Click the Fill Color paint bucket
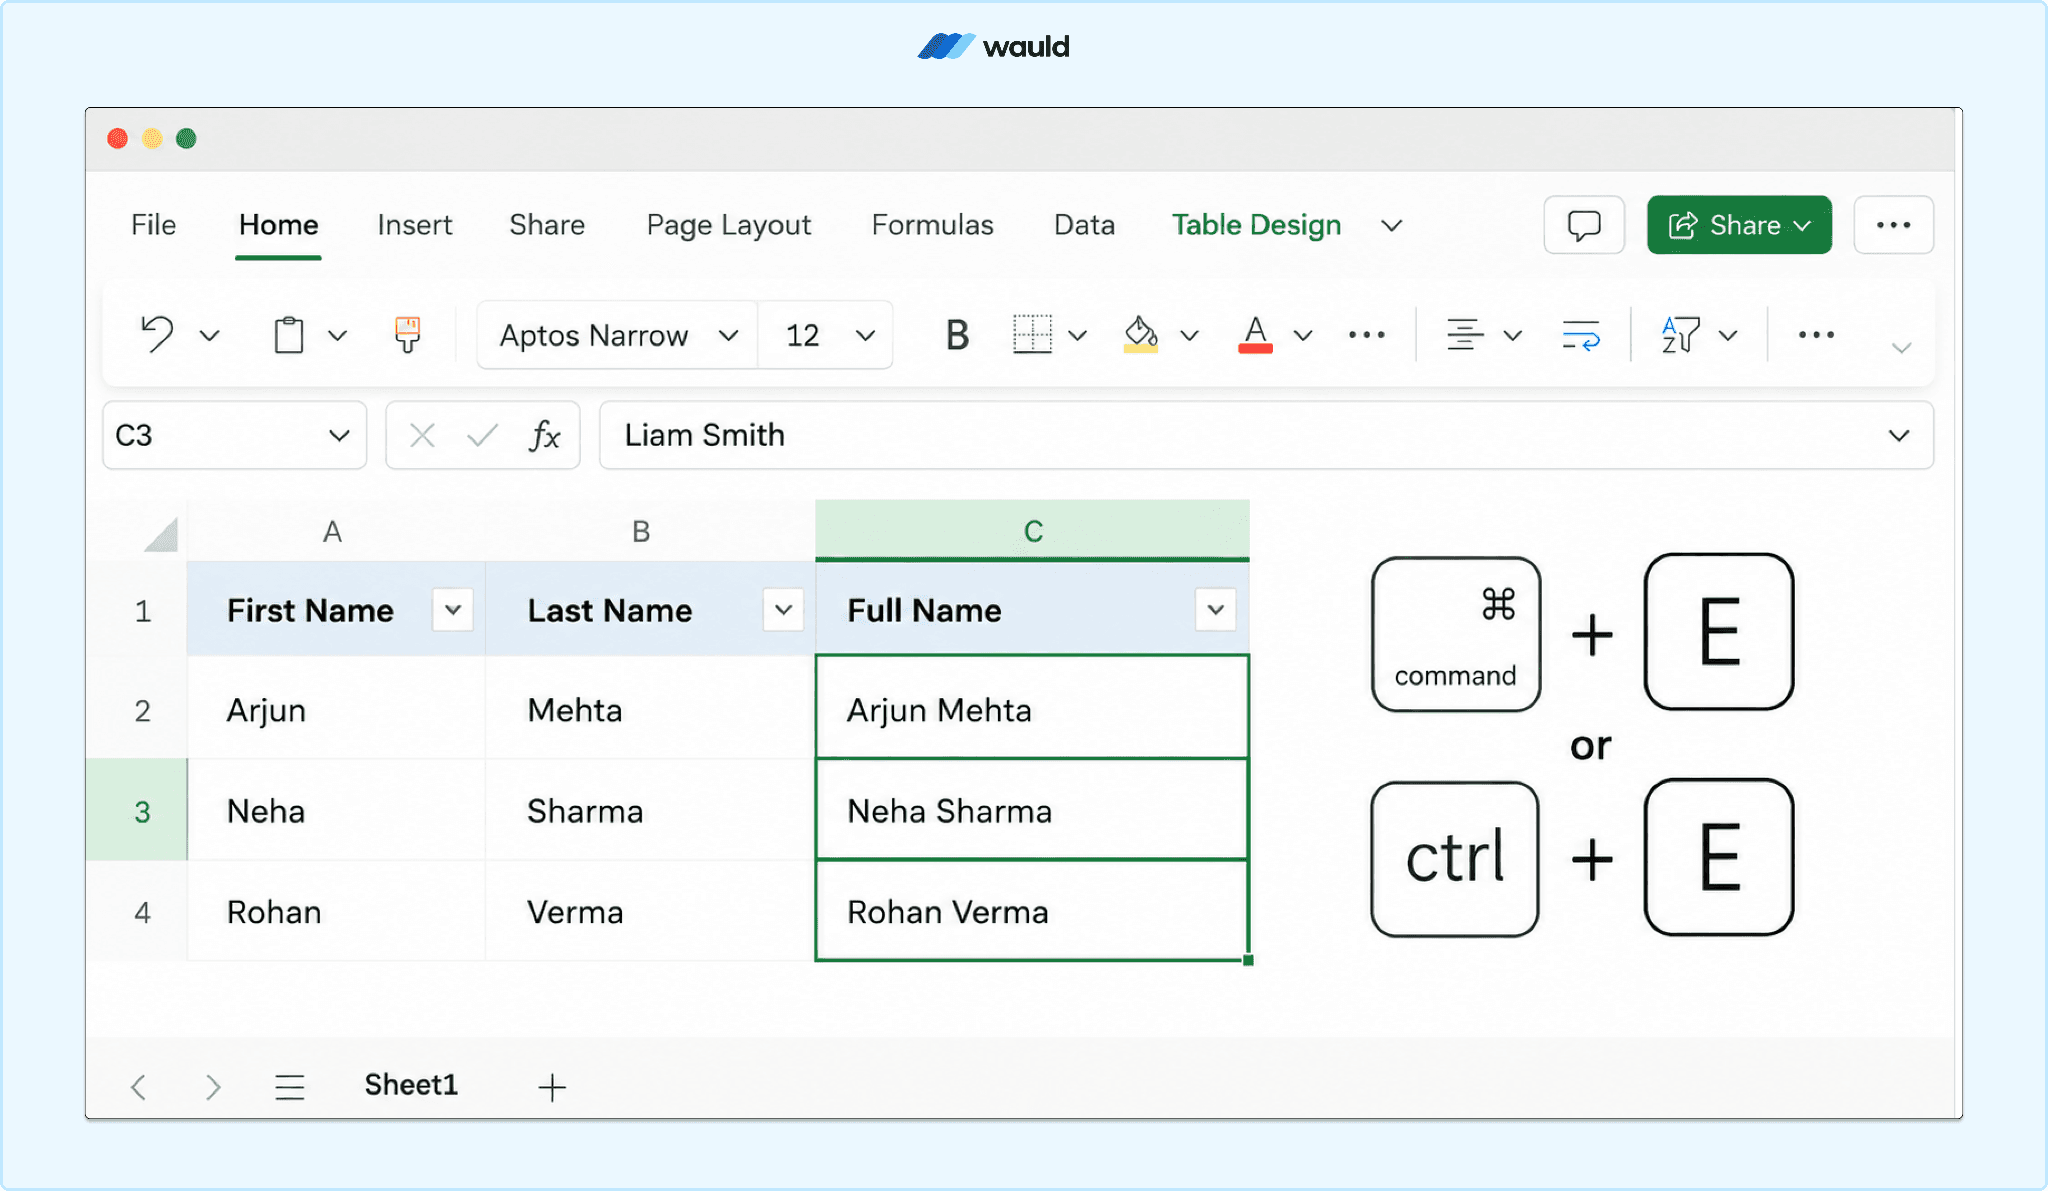Image resolution: width=2048 pixels, height=1191 pixels. click(1141, 334)
